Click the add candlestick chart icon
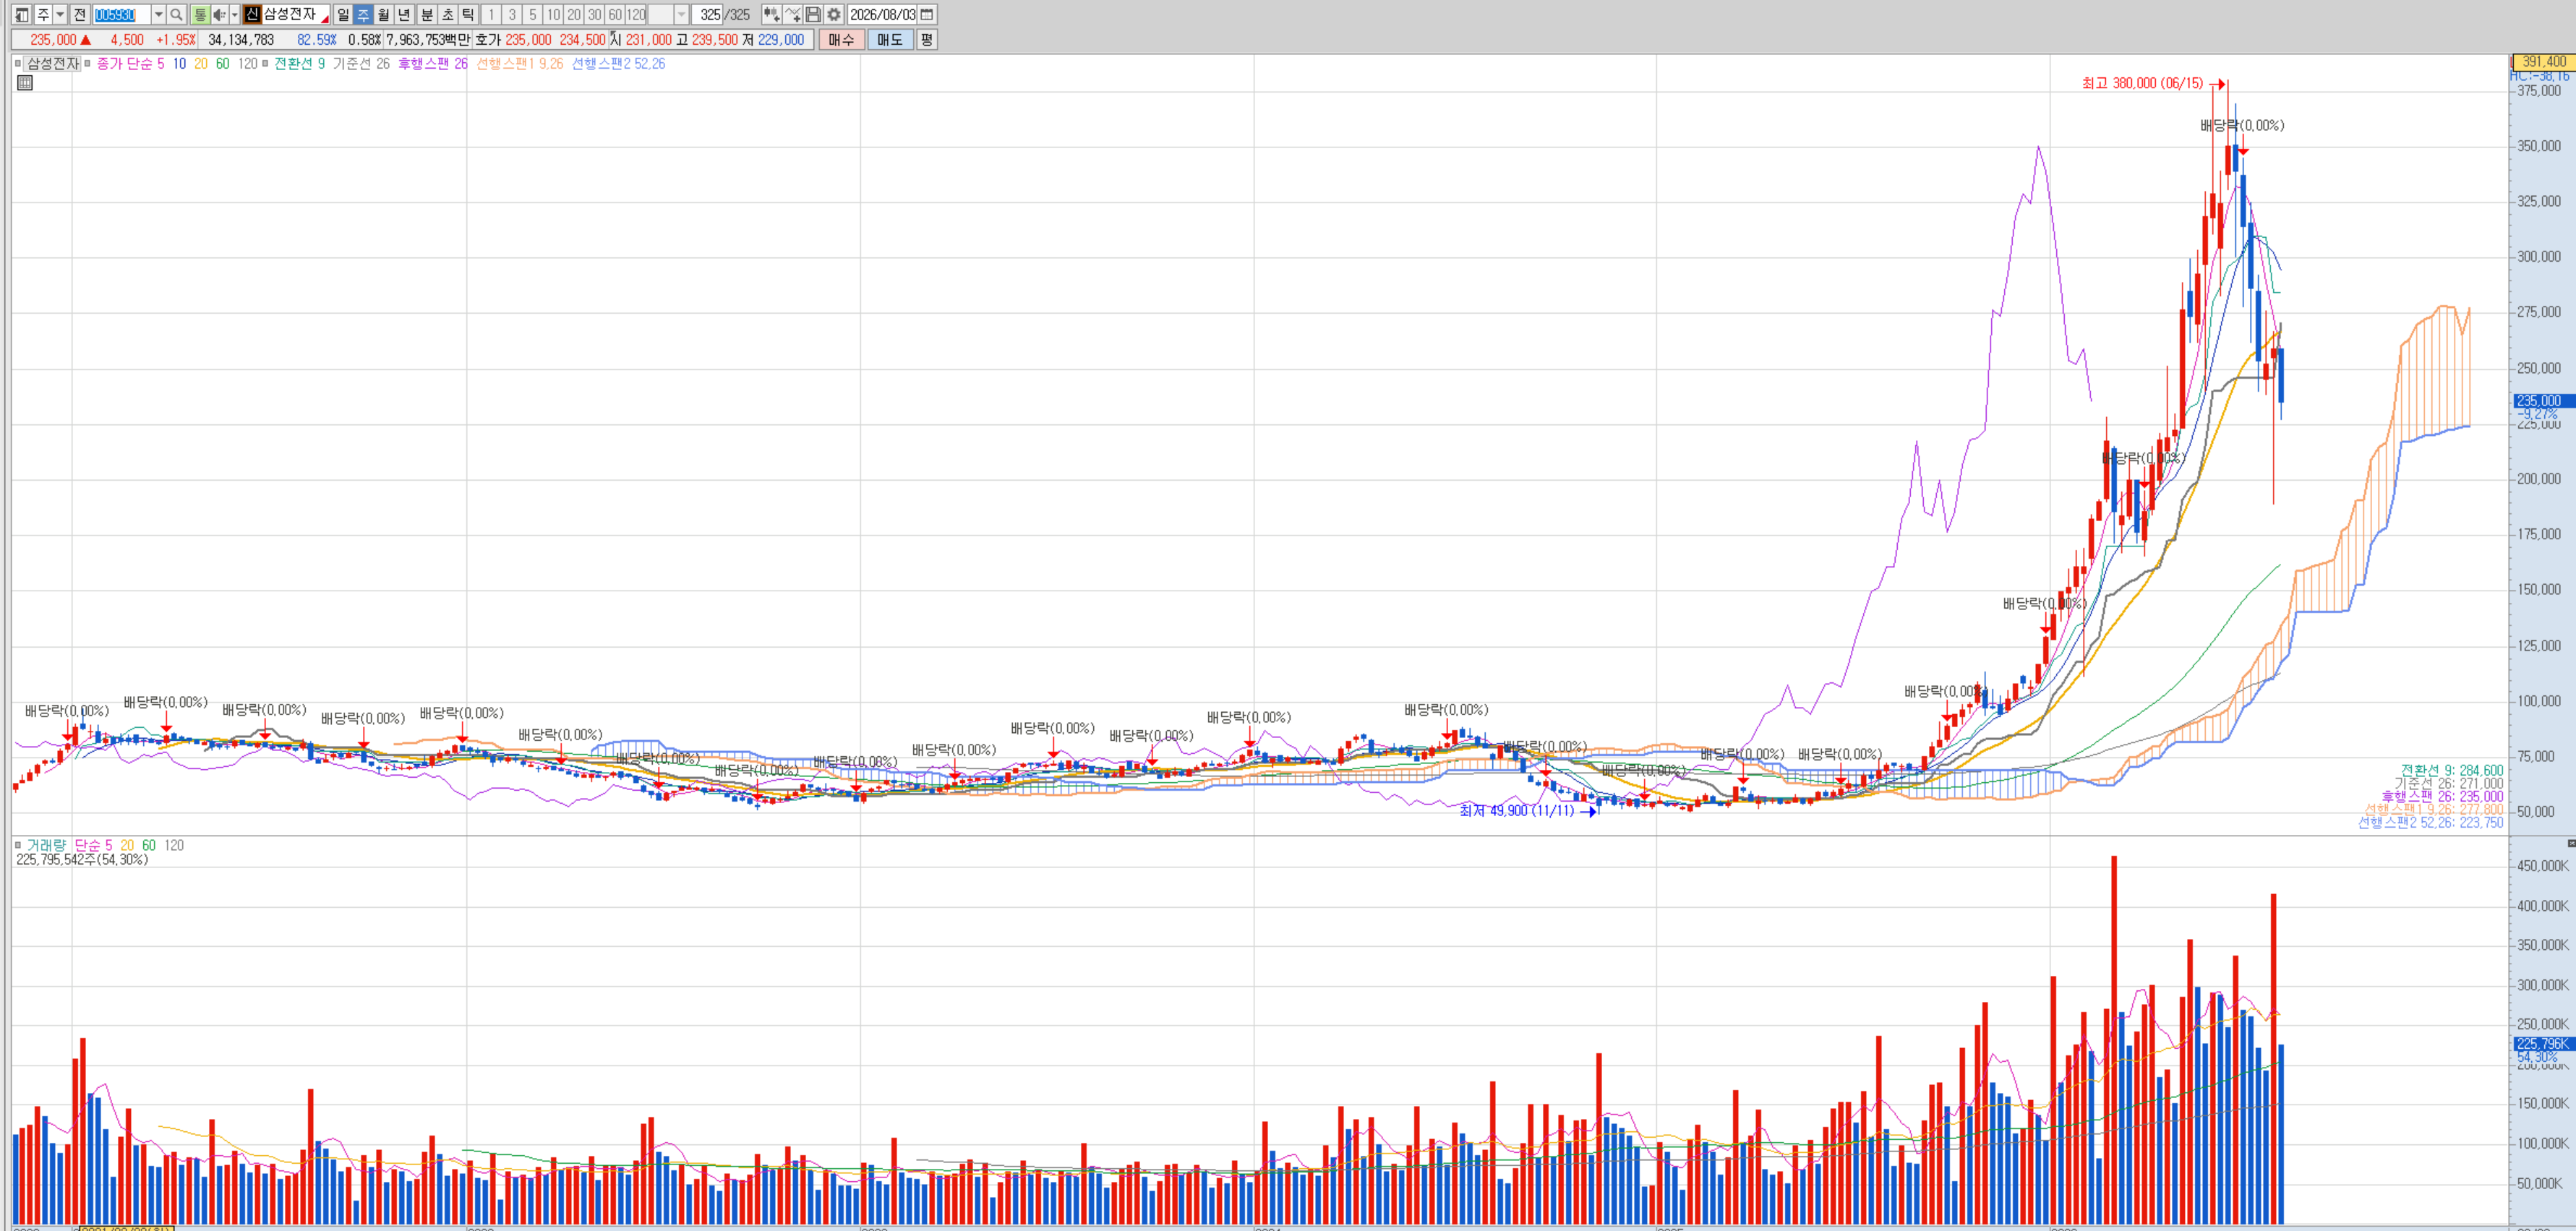This screenshot has width=2576, height=1231. point(771,14)
